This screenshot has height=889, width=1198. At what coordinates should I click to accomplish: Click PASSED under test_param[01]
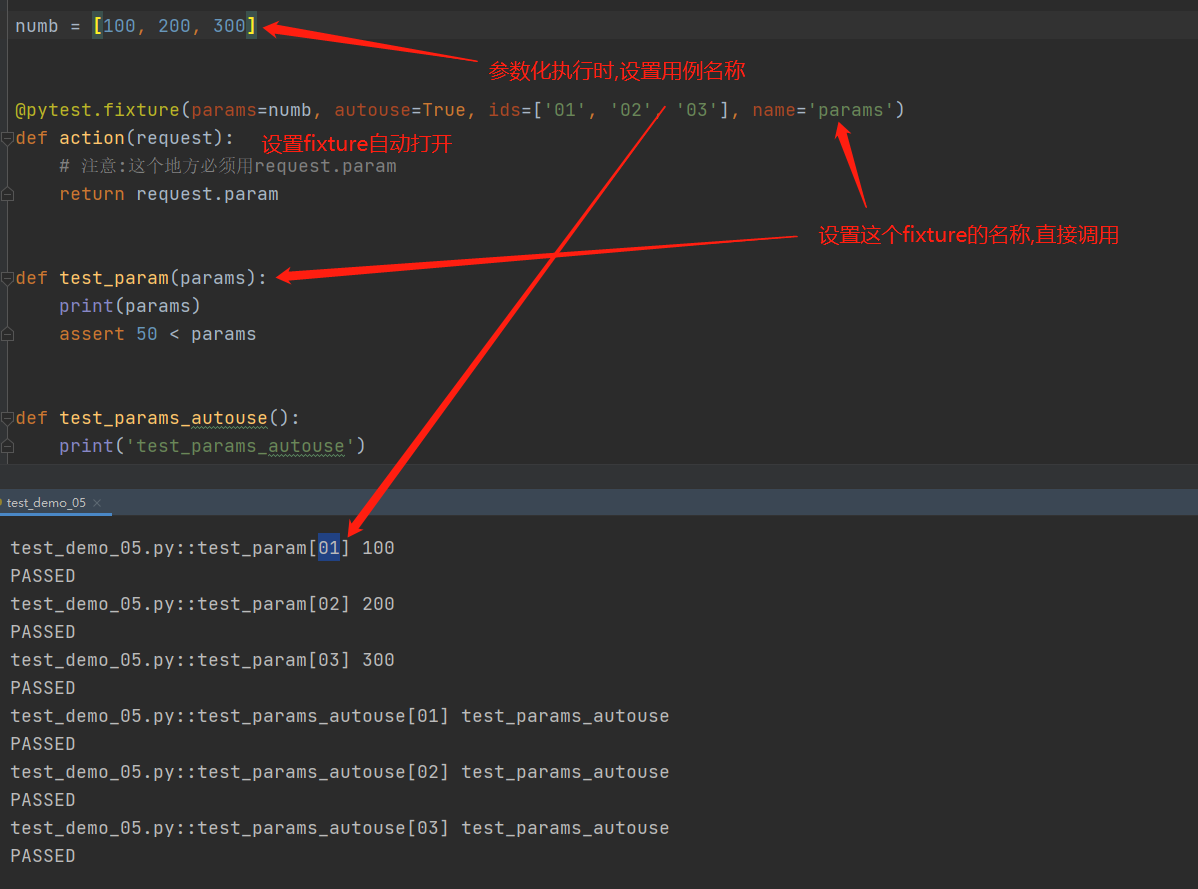click(x=43, y=576)
